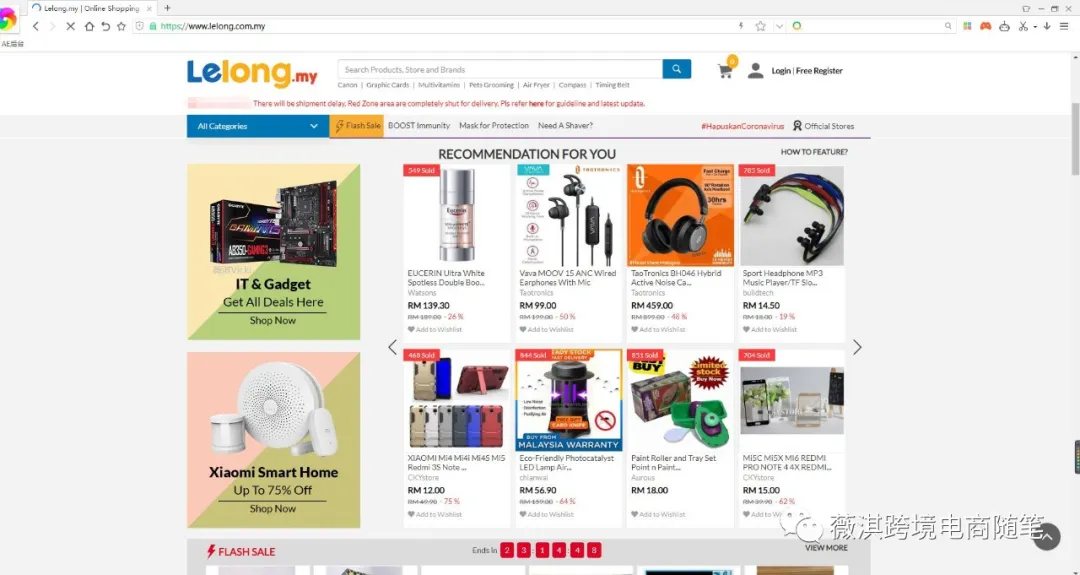Viewport: 1080px width, 575px height.
Task: Expand the All Categories dropdown
Action: pos(258,126)
